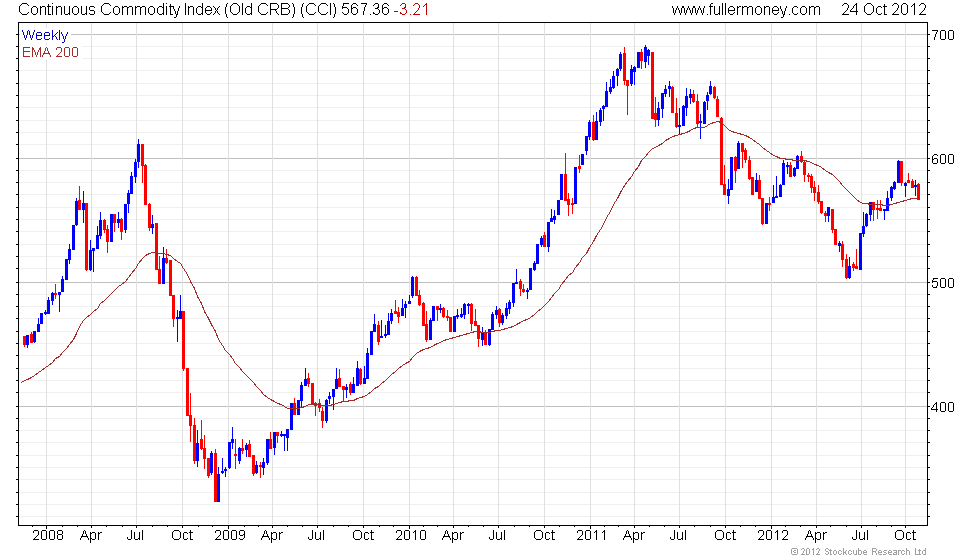Click the Apr label following 2008

pos(91,536)
